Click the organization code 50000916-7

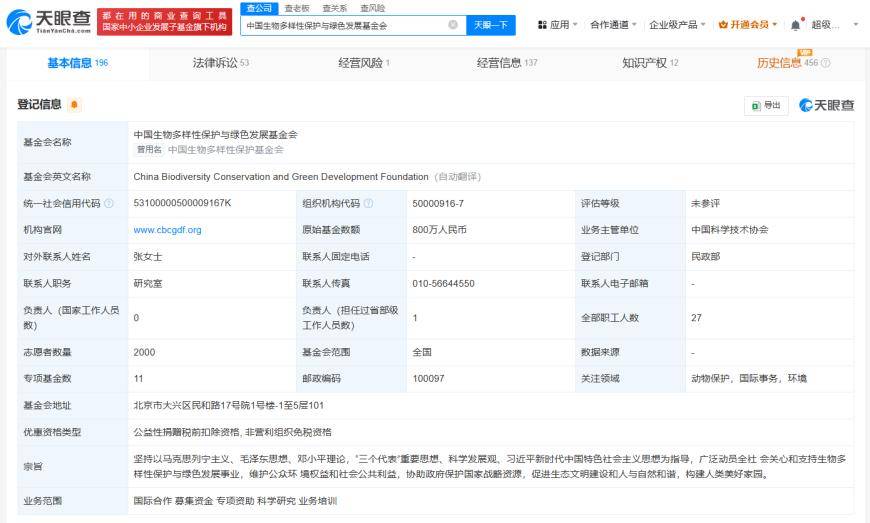(438, 204)
